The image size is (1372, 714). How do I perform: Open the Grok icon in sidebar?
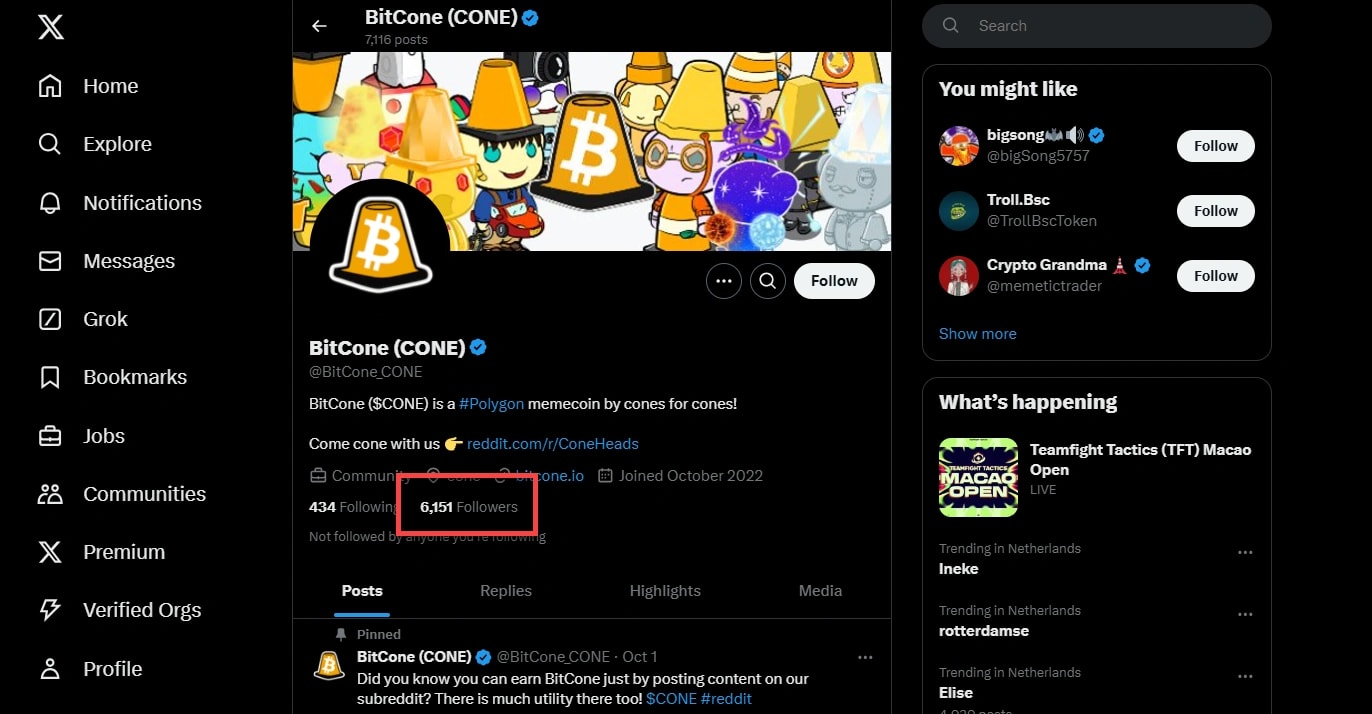click(x=50, y=319)
